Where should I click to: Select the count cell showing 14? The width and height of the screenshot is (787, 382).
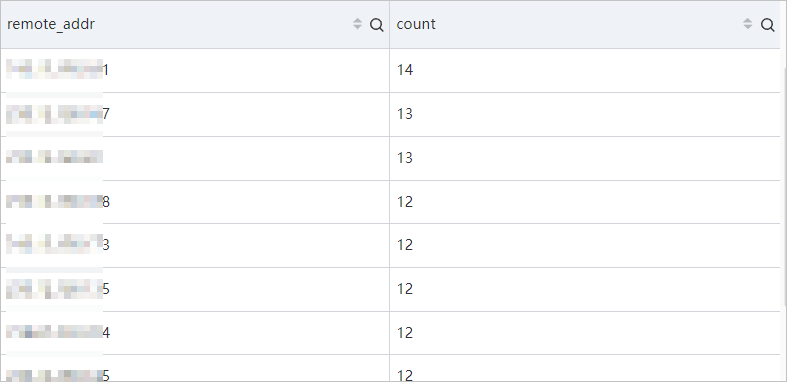(405, 70)
